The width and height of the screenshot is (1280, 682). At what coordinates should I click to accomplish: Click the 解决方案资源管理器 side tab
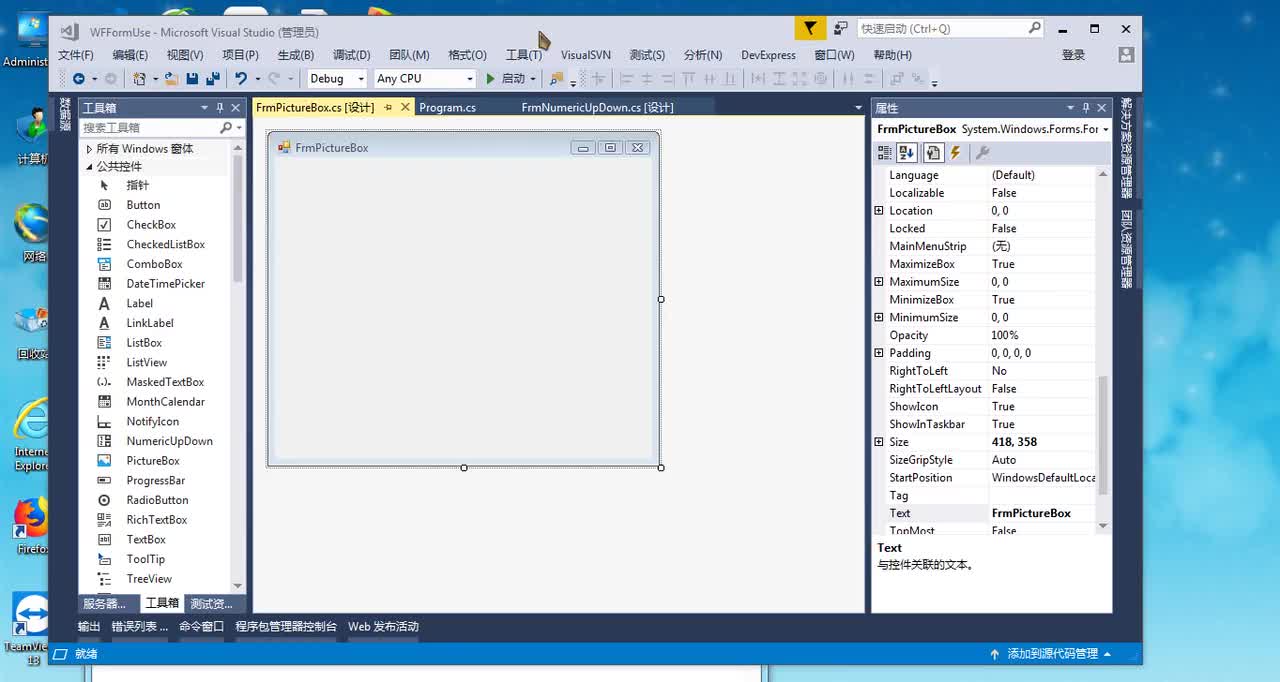(1126, 150)
